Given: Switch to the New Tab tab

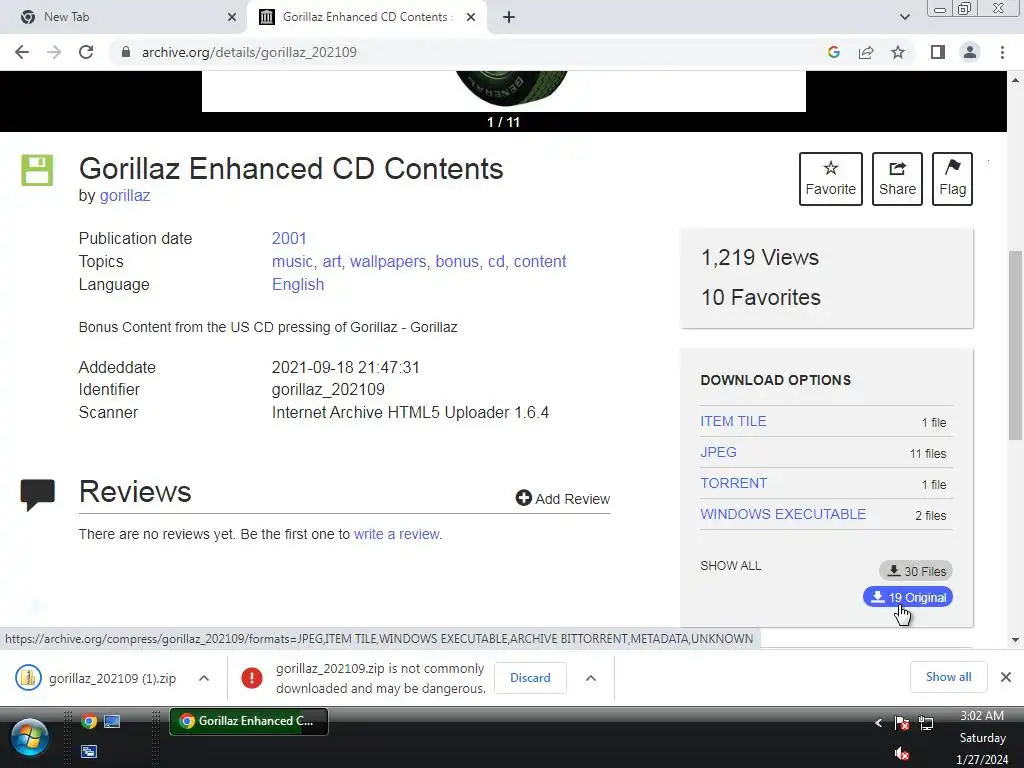Looking at the screenshot, I should coord(124,17).
